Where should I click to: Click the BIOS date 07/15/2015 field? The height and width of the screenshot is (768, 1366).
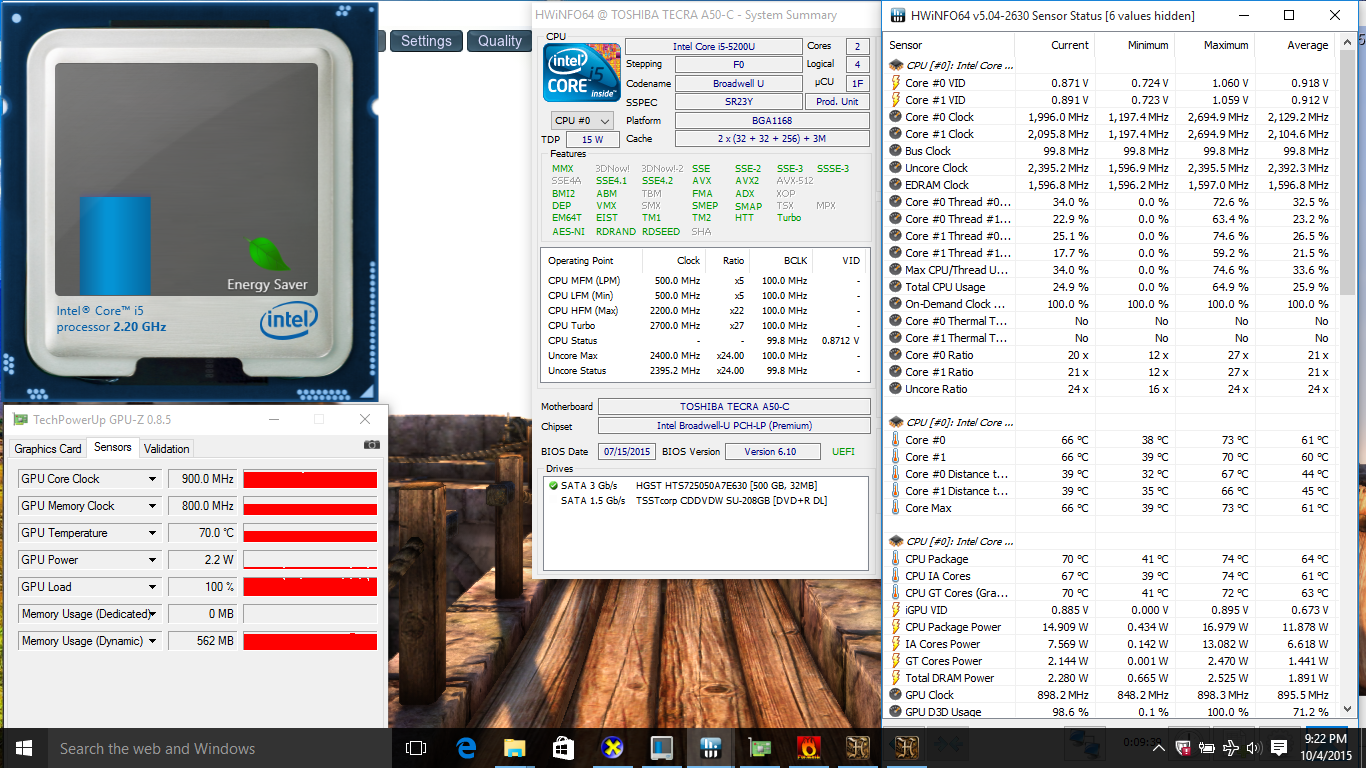627,452
